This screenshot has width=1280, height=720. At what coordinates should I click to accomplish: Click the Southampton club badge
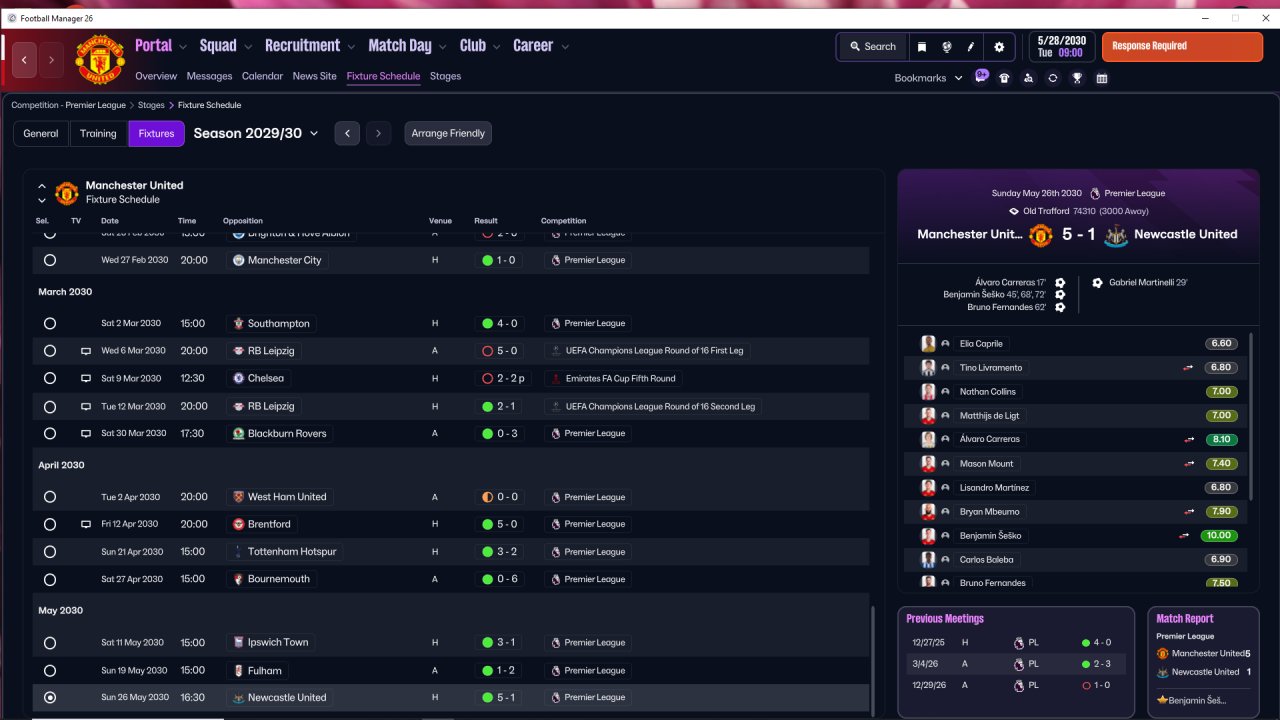coord(238,324)
